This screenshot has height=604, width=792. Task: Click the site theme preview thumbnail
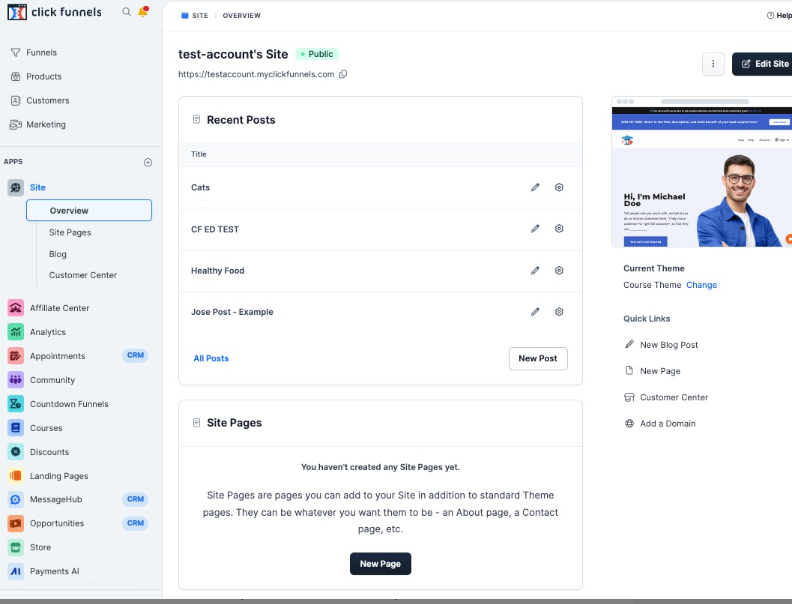coord(702,172)
